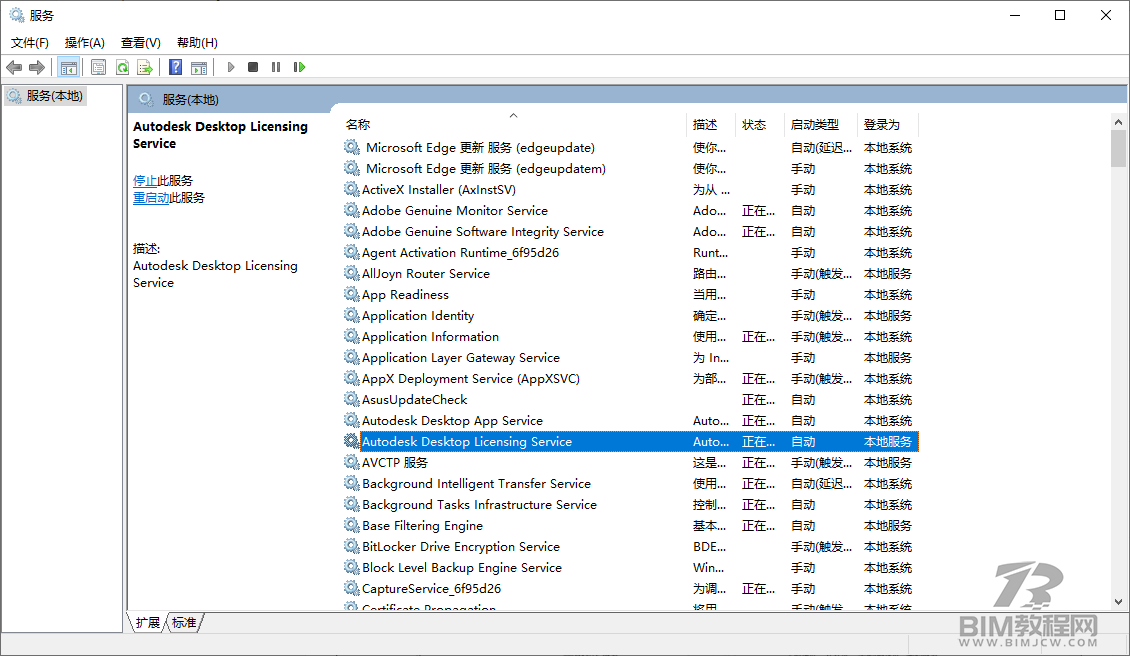Screen dimensions: 1130x656
Task: Click the vertical scrollbar thumb
Action: 1118,149
